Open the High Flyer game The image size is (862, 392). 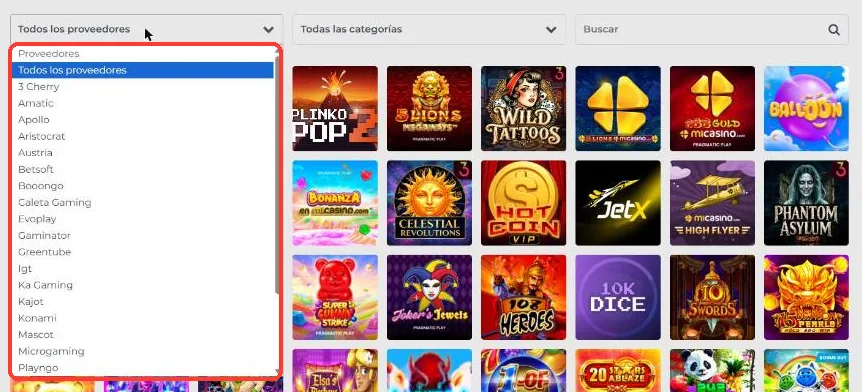pyautogui.click(x=712, y=203)
